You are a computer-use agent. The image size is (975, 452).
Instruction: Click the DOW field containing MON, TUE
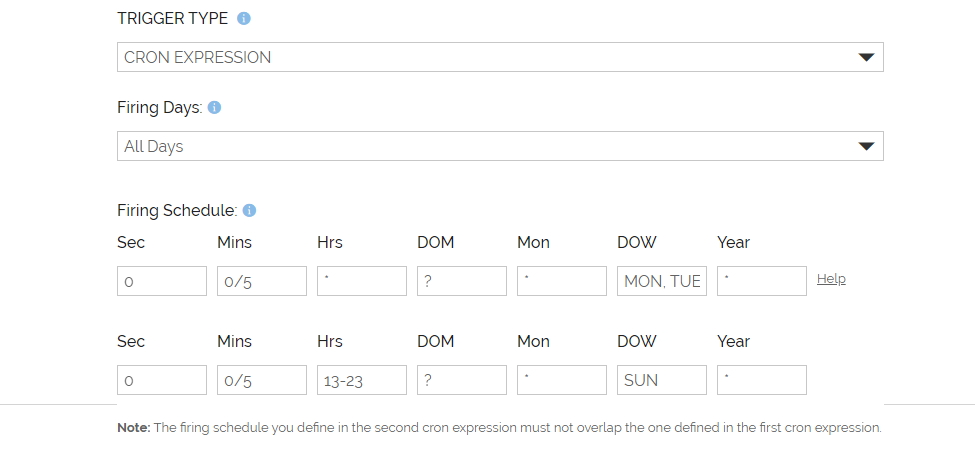tap(662, 281)
